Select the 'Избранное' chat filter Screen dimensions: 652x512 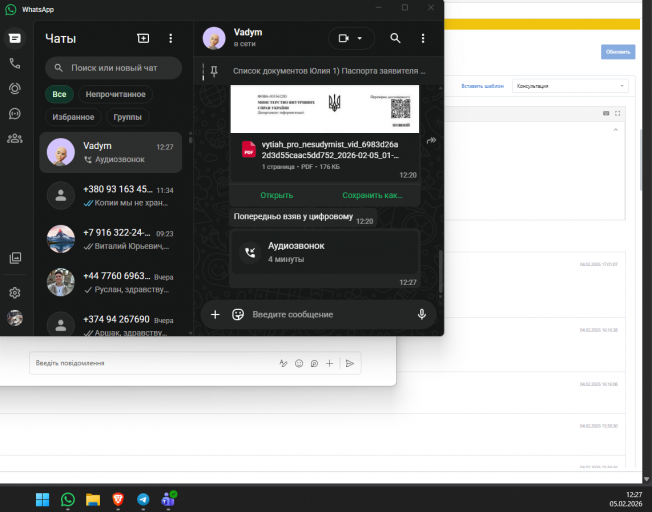[x=73, y=117]
